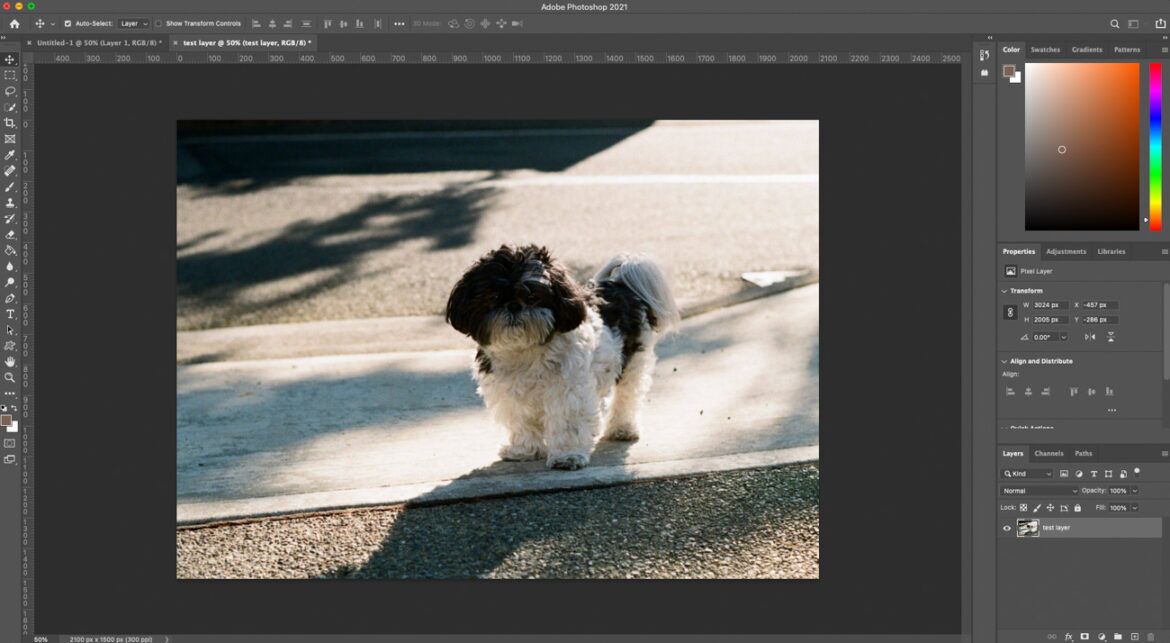Image resolution: width=1170 pixels, height=643 pixels.
Task: Select the Type tool
Action: (x=10, y=314)
